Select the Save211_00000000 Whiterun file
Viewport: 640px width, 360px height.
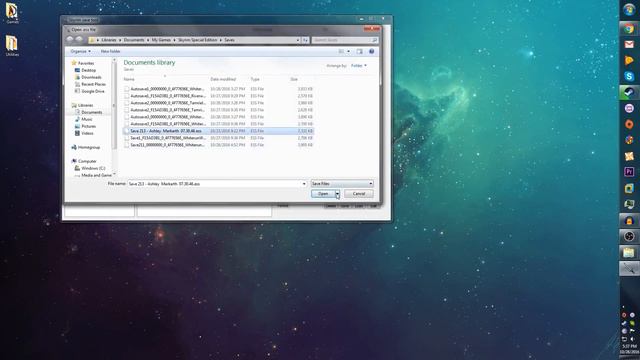tap(218, 145)
